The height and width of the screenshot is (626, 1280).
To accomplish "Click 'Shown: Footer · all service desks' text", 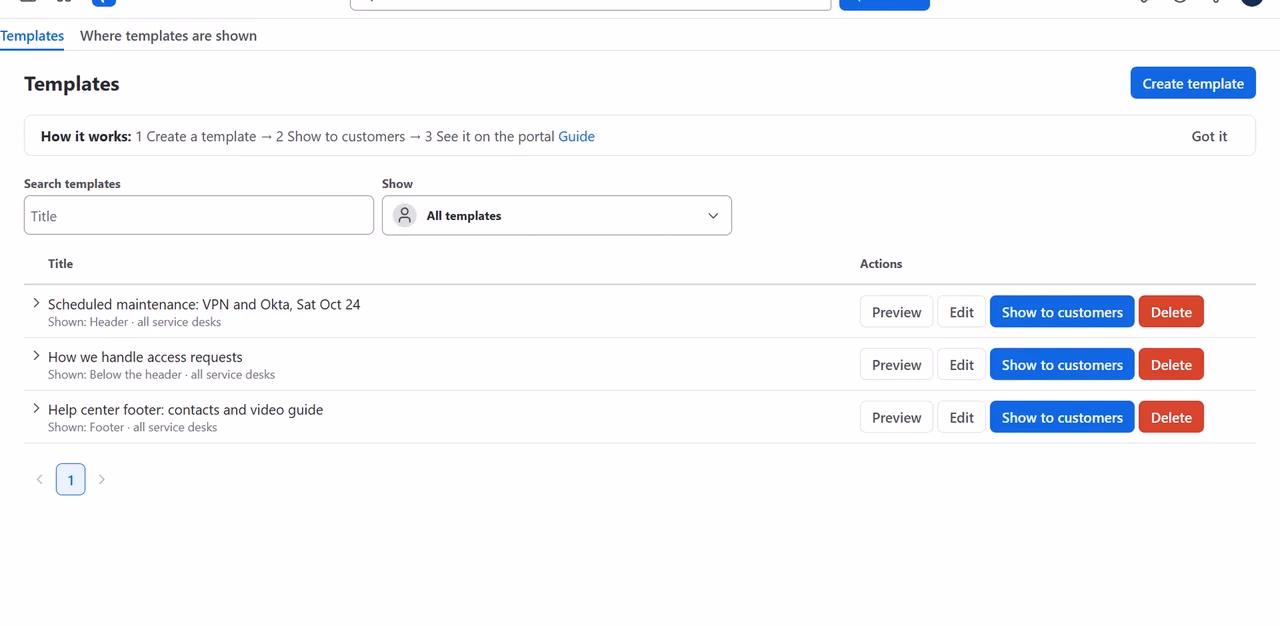I will coord(132,427).
